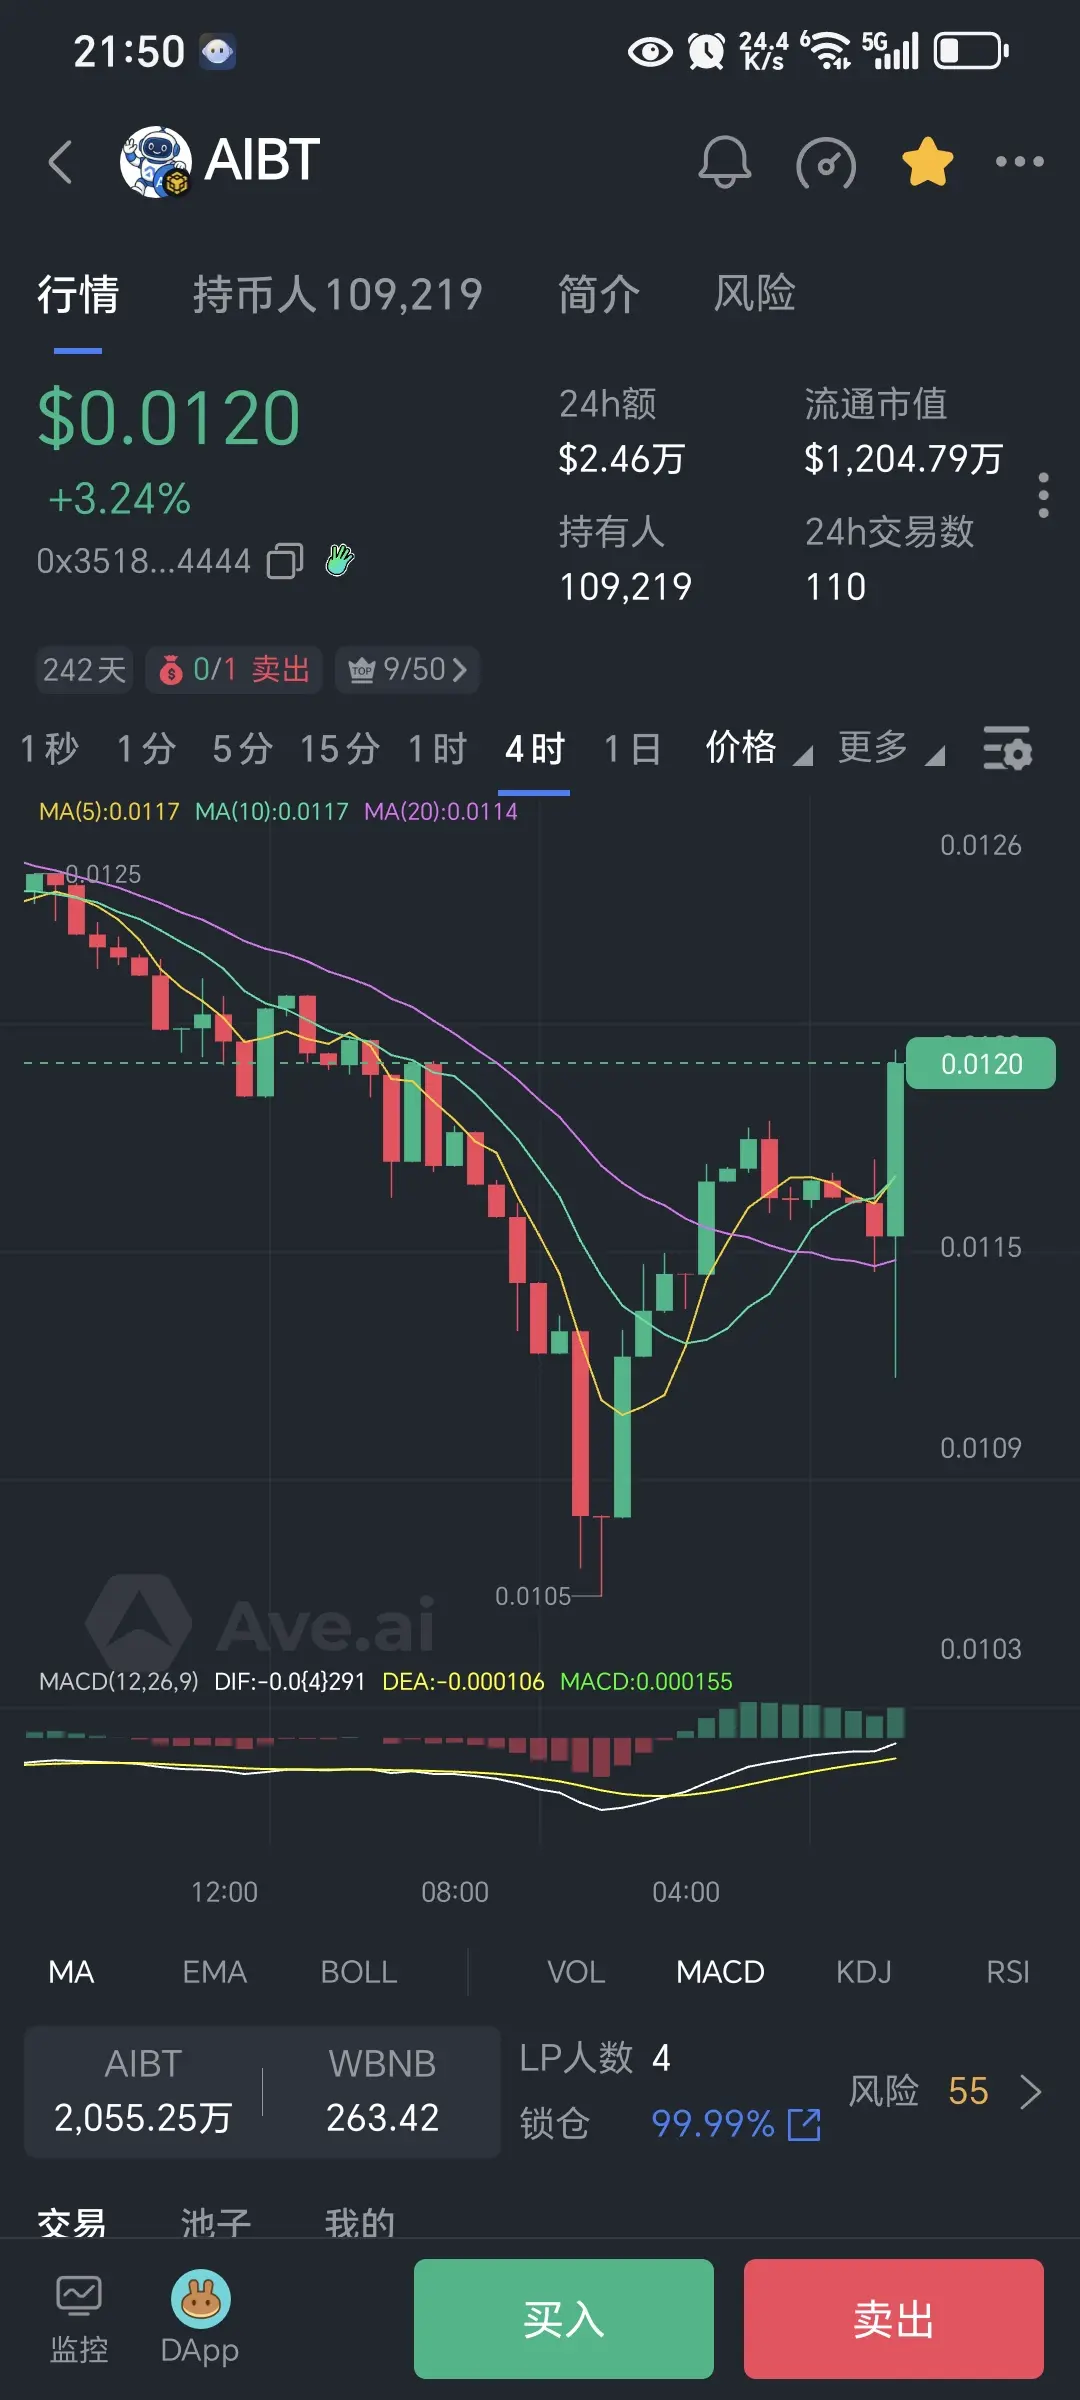The image size is (1080, 2400).
Task: Tap the price alert bell icon
Action: point(724,161)
